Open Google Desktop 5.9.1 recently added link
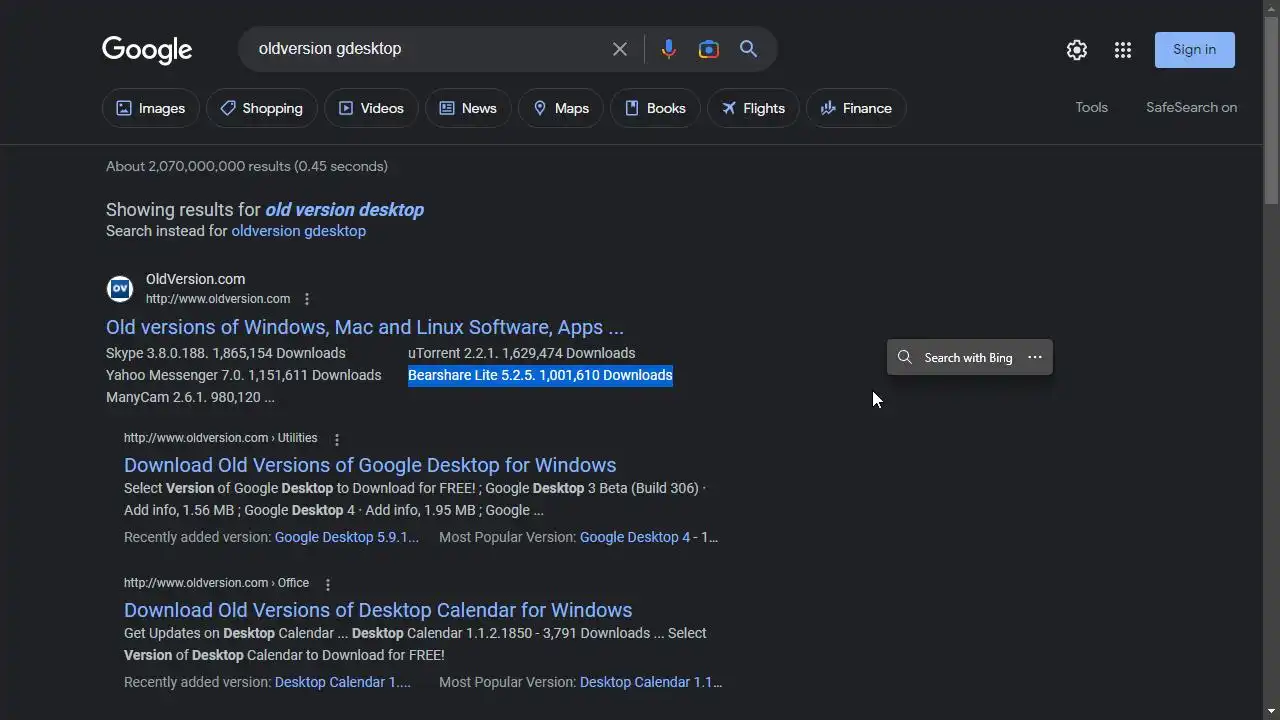 [x=347, y=537]
